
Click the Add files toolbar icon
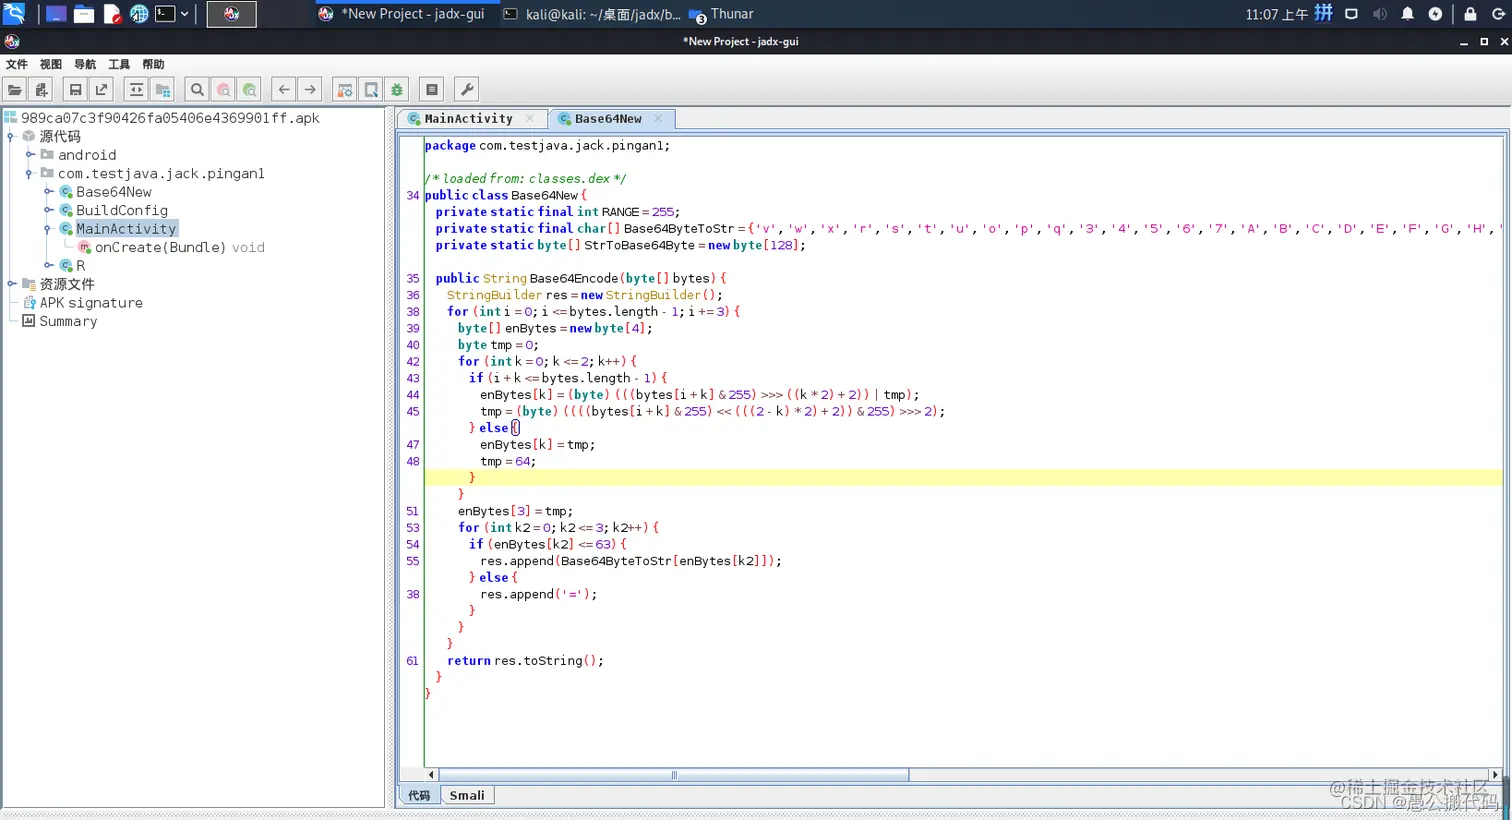pyautogui.click(x=41, y=90)
